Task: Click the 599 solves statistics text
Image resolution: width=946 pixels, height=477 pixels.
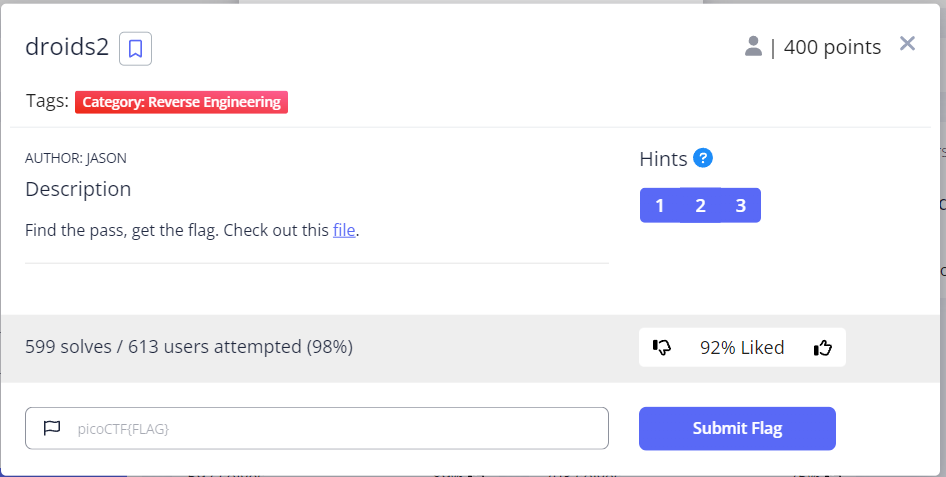Action: (x=188, y=347)
